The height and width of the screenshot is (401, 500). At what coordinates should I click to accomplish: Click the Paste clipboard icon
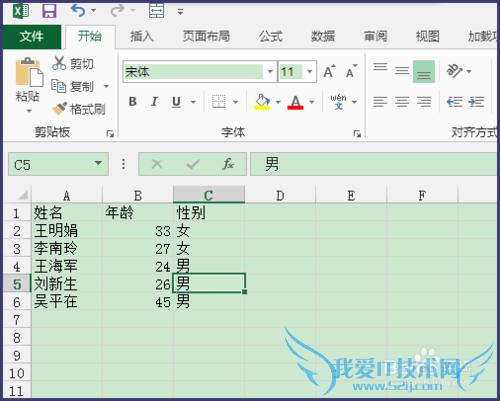(29, 72)
